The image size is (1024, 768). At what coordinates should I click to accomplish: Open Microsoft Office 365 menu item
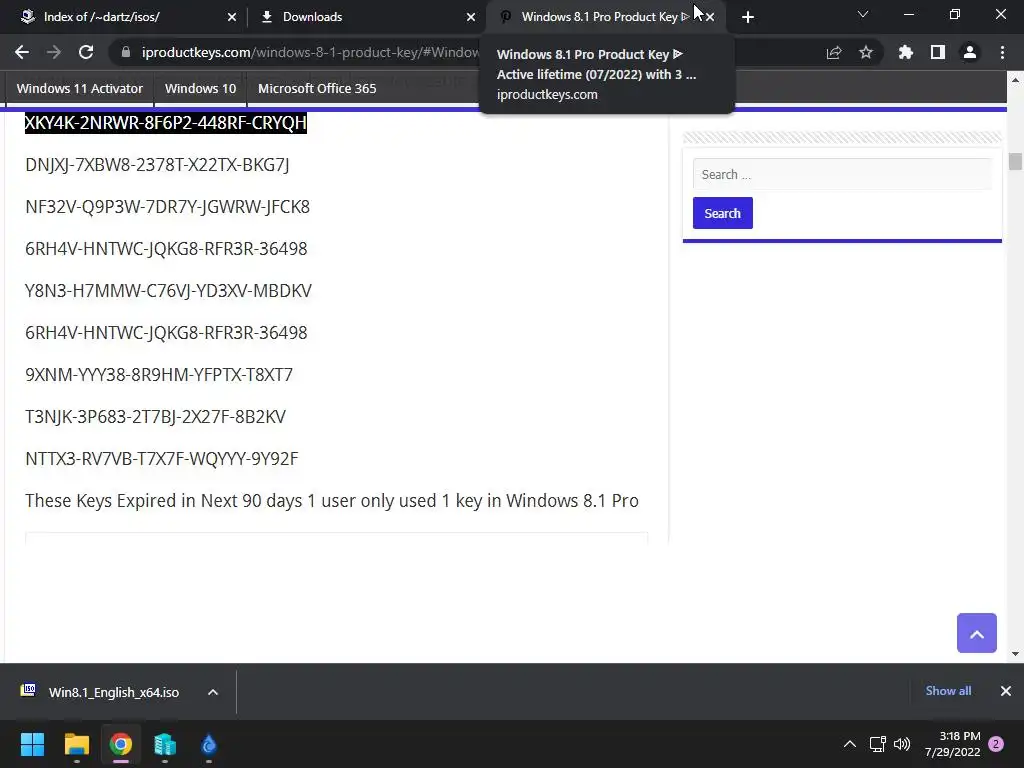(x=317, y=88)
